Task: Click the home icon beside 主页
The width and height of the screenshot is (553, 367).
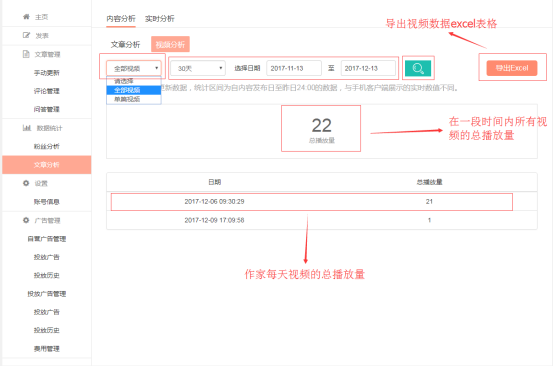Action: pos(26,17)
